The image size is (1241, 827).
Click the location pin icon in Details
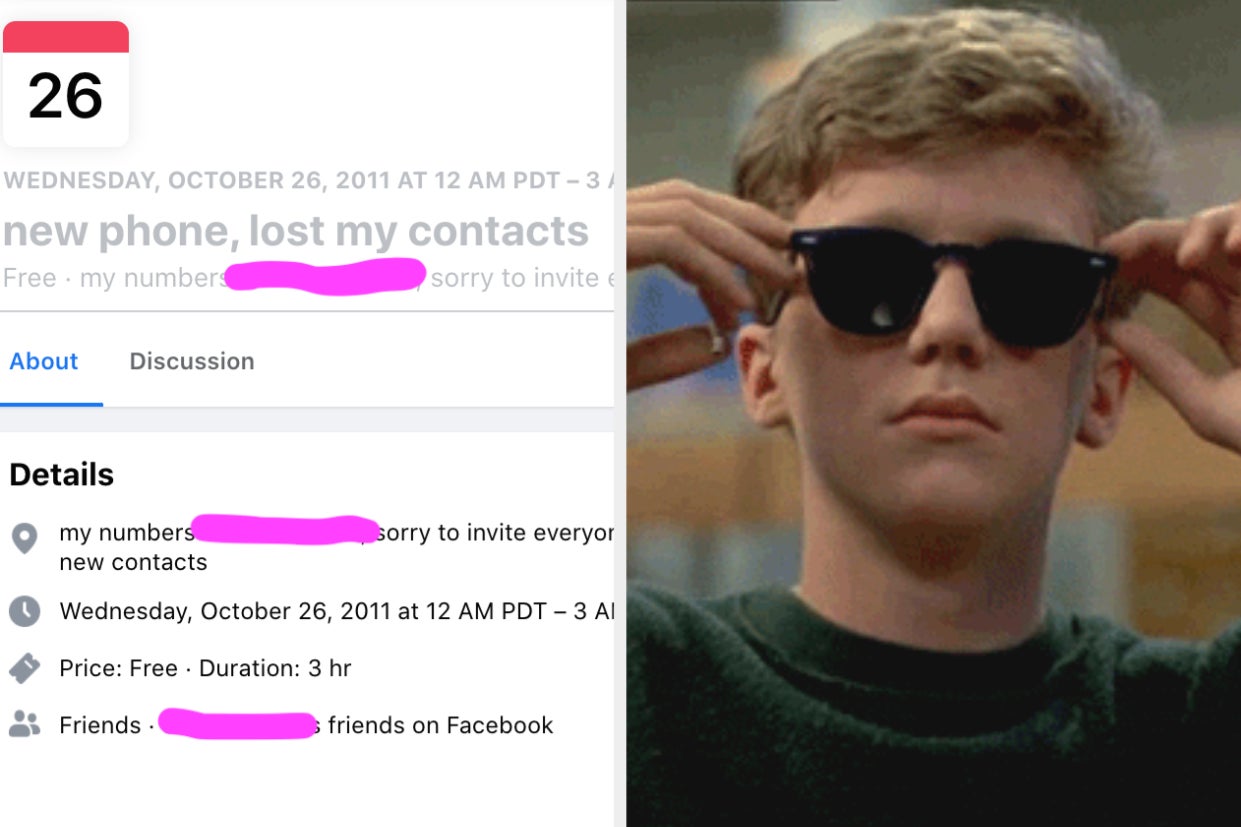[x=24, y=538]
